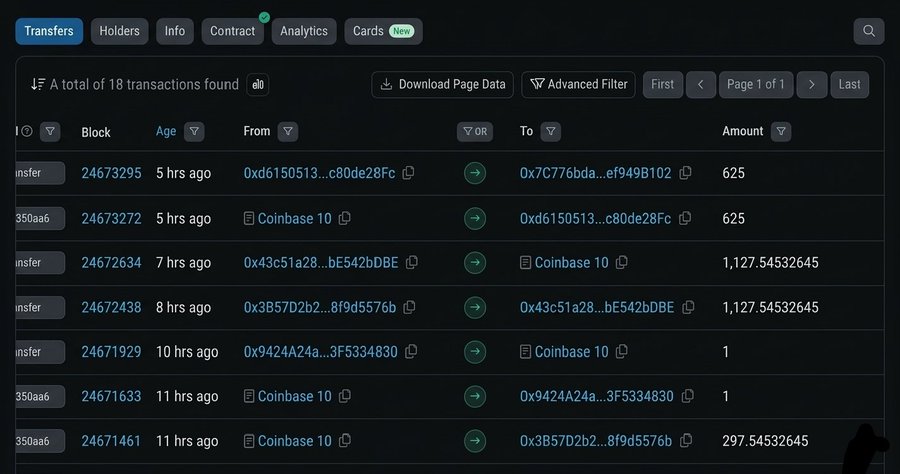Open the Analytics tab

click(304, 31)
